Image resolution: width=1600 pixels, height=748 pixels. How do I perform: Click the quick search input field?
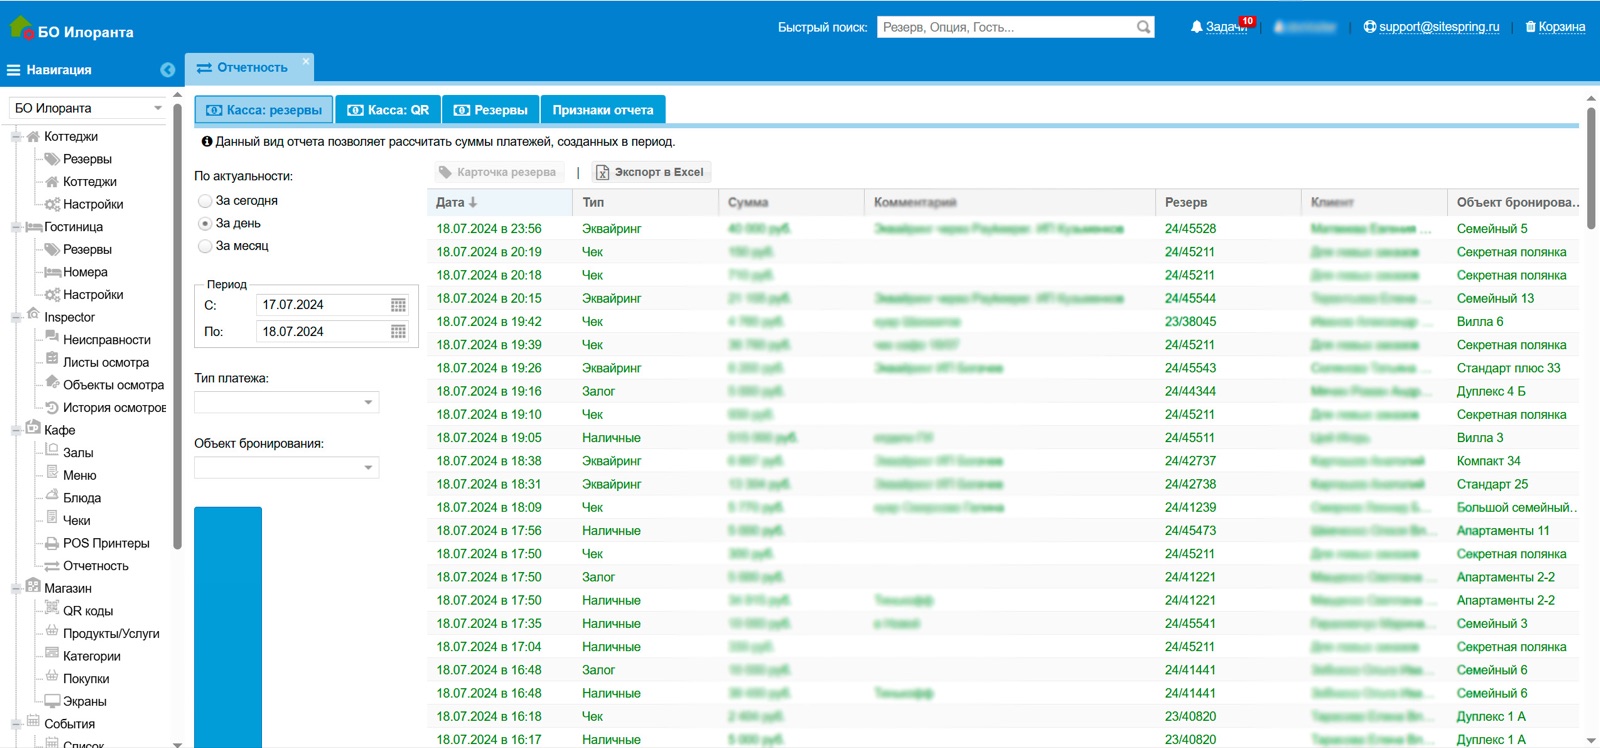pos(1006,27)
